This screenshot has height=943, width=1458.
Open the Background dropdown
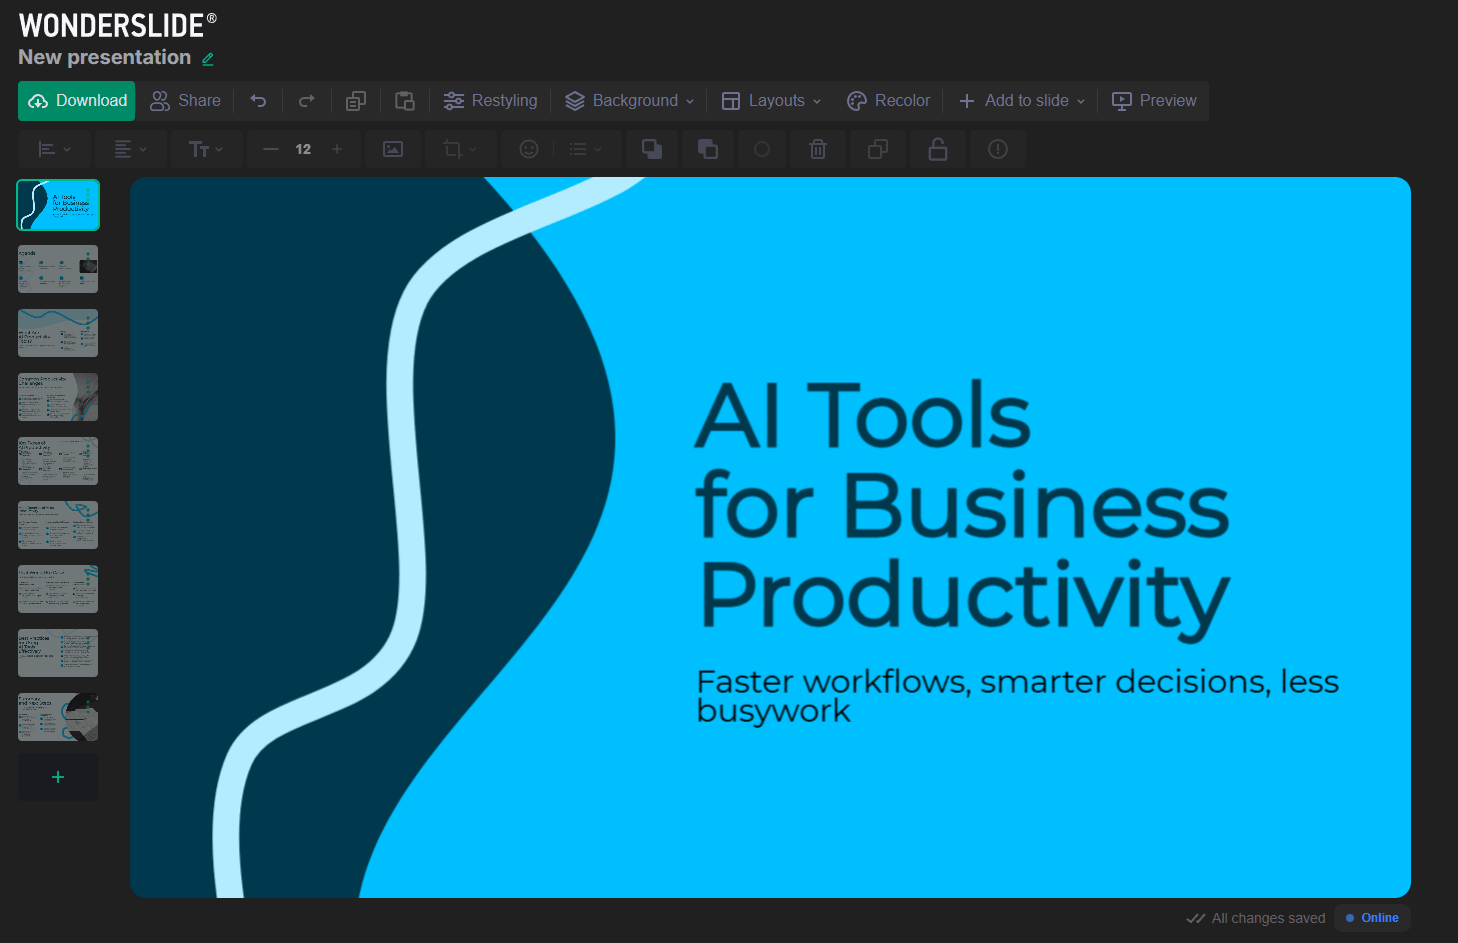630,101
